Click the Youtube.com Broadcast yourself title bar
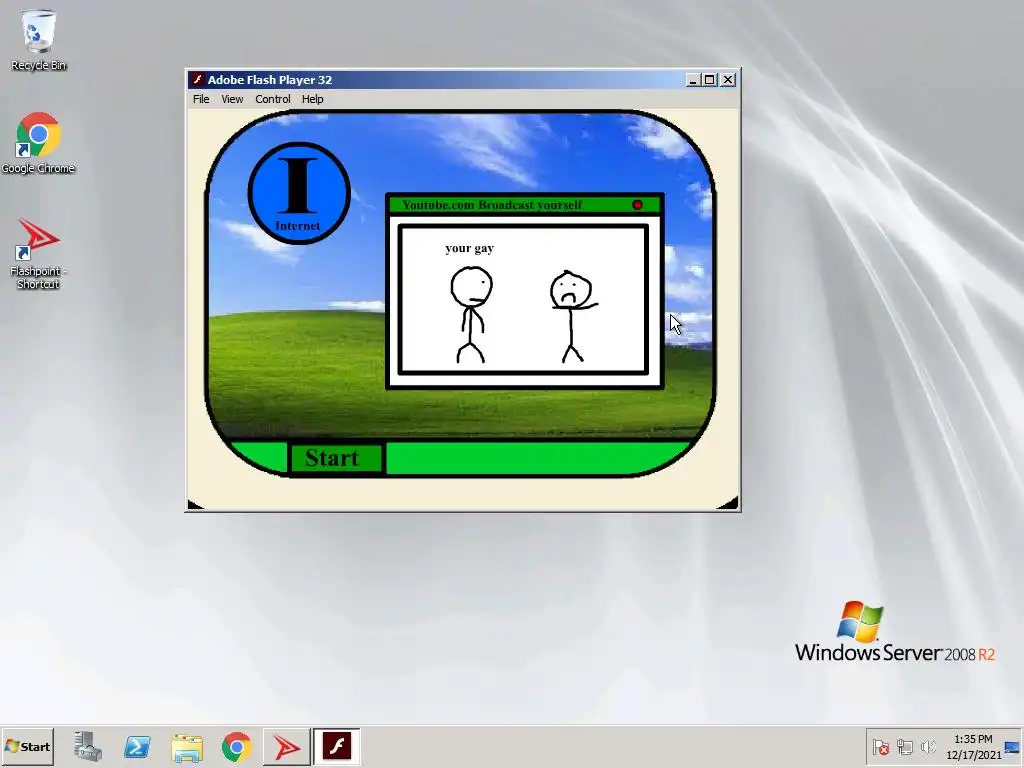The image size is (1024, 768). pos(524,205)
